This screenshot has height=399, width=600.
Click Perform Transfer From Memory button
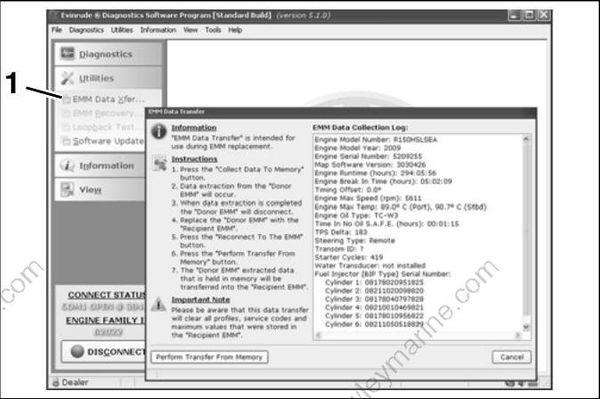(x=209, y=357)
